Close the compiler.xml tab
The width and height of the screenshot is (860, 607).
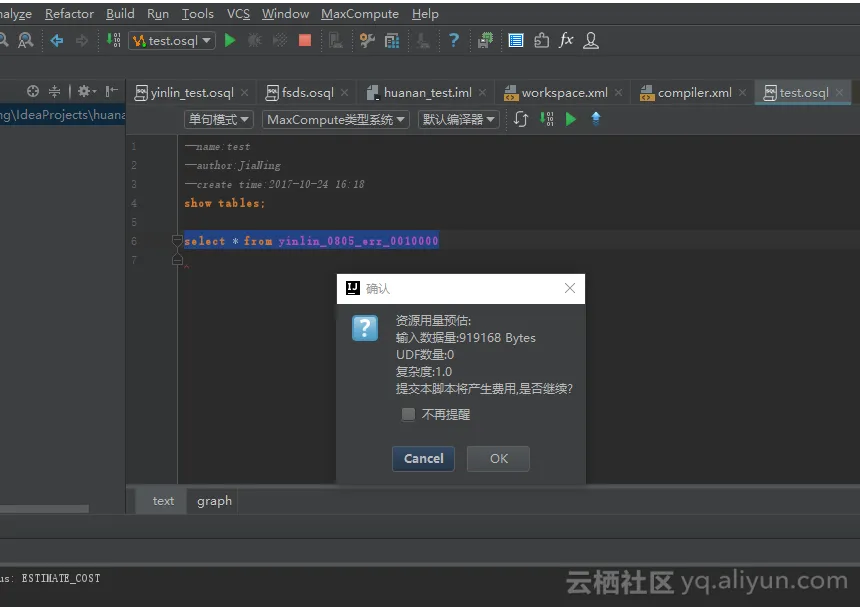click(743, 93)
